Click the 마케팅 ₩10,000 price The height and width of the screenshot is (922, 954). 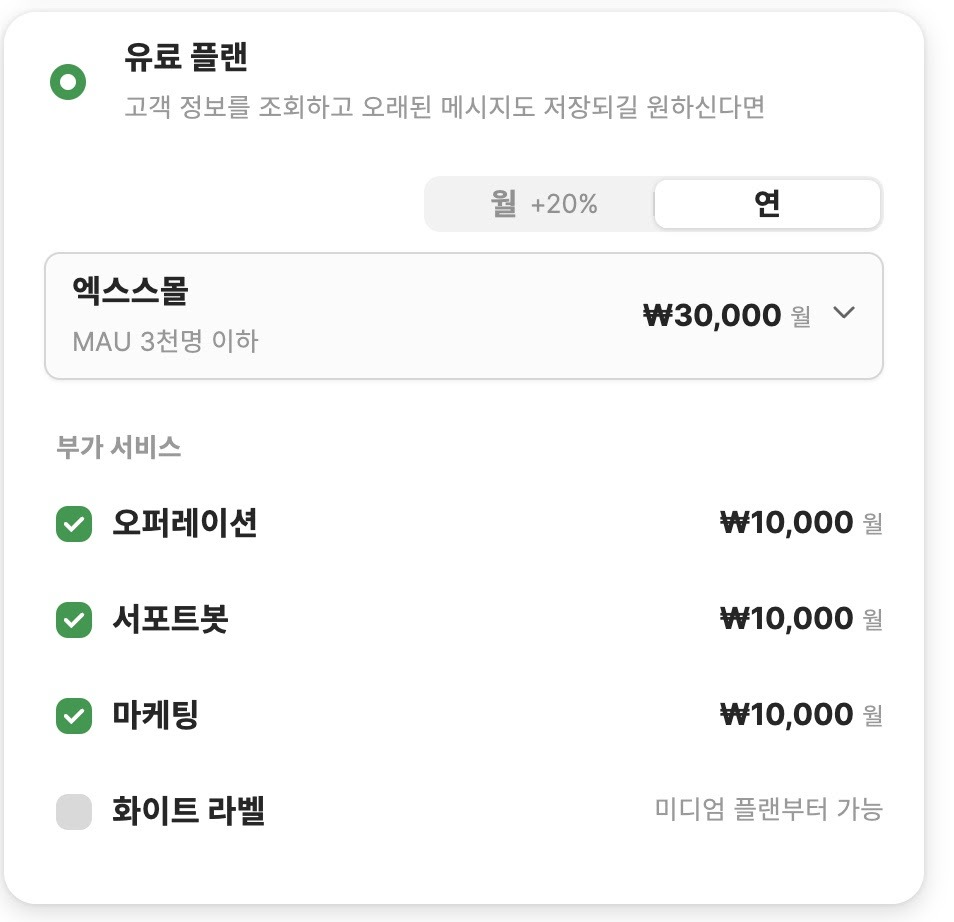click(x=786, y=715)
